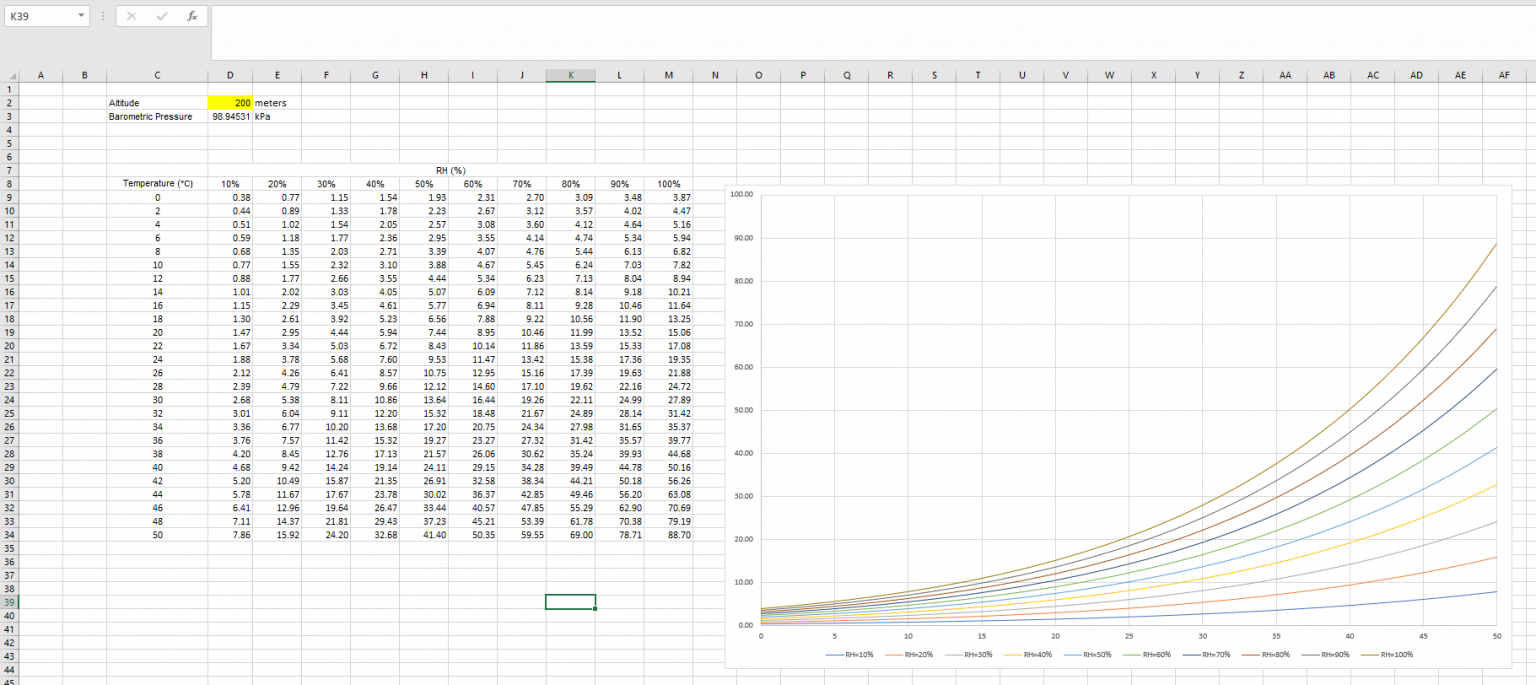Select column C via its header
1536x685 pixels.
[157, 76]
